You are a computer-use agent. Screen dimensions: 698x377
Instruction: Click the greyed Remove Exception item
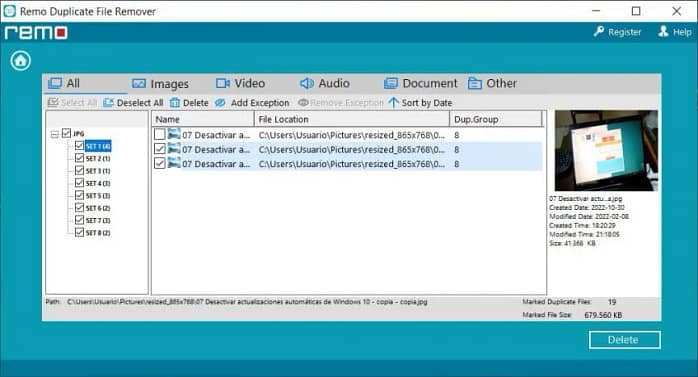pyautogui.click(x=341, y=103)
